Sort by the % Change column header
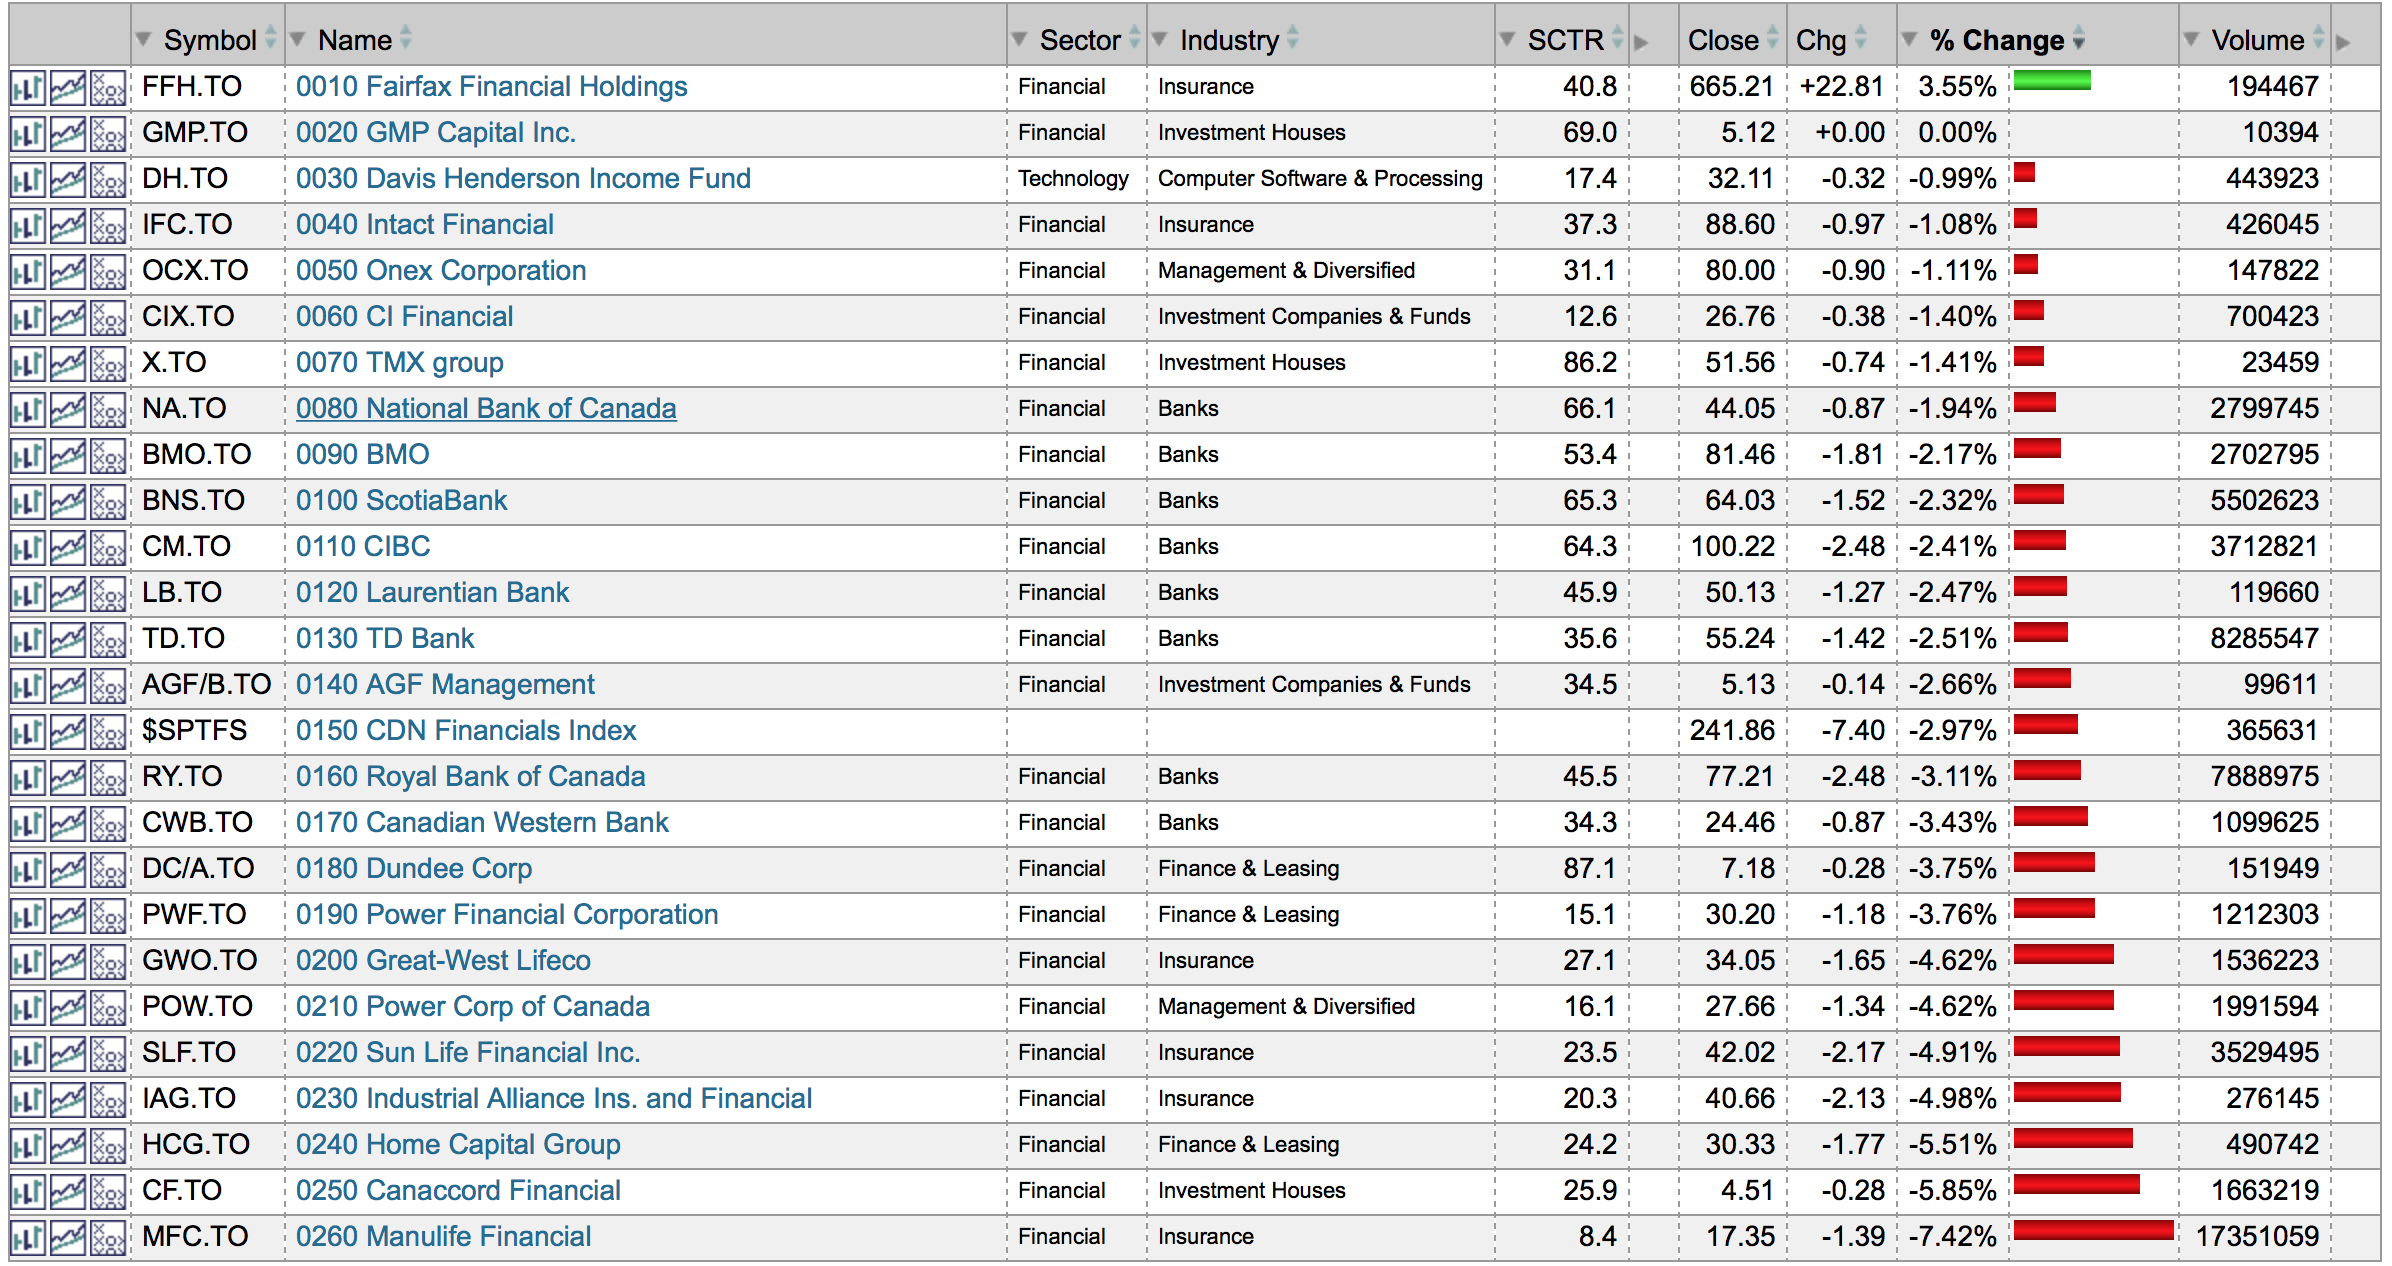This screenshot has width=2392, height=1266. coord(1996,40)
